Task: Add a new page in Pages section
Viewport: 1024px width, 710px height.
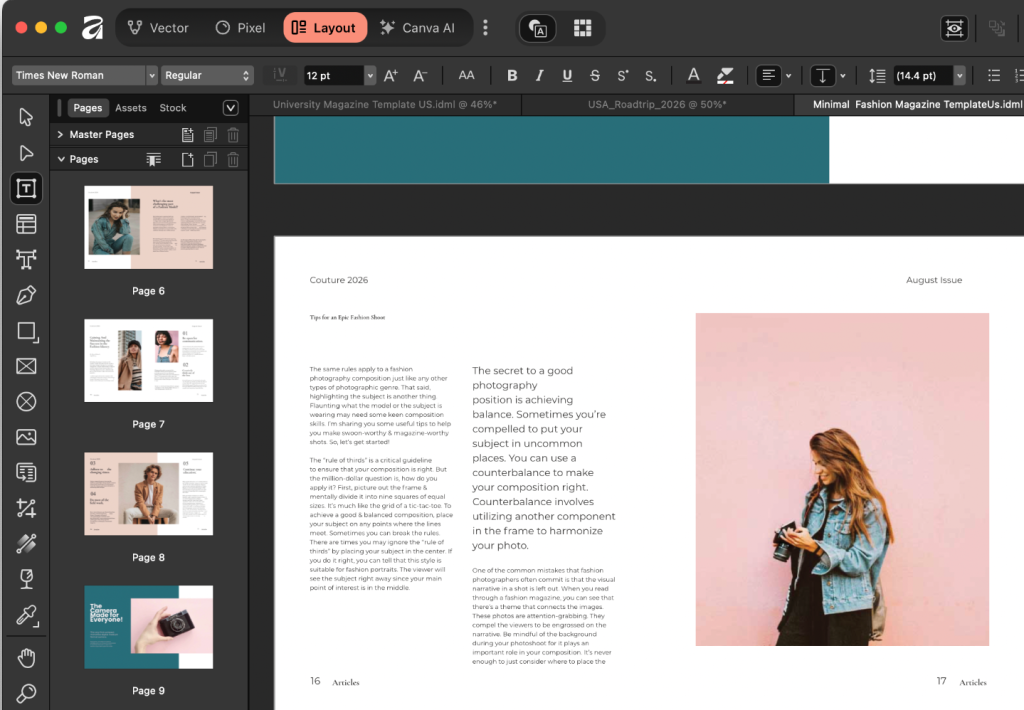Action: [187, 159]
